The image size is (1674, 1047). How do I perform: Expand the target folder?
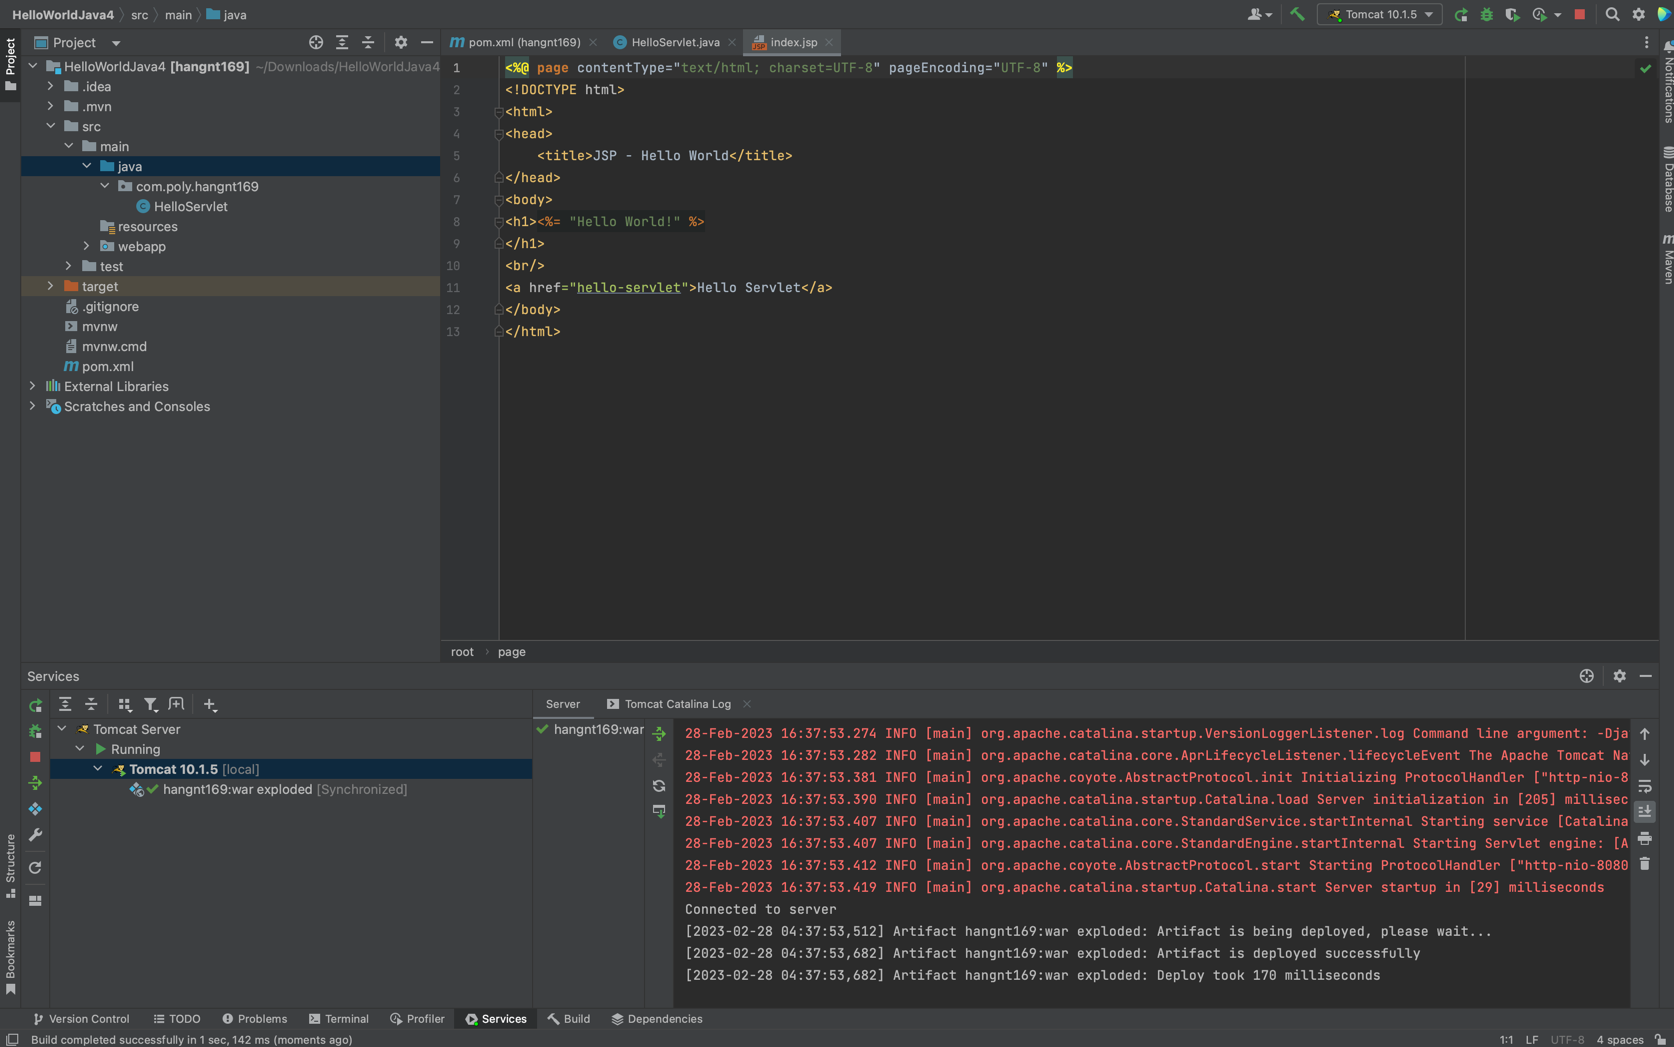51,286
